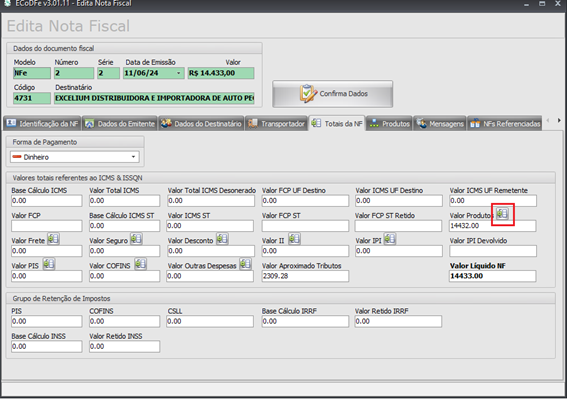The height and width of the screenshot is (399, 567).
Task: Click the empty Valor FCP field
Action: tap(47, 226)
